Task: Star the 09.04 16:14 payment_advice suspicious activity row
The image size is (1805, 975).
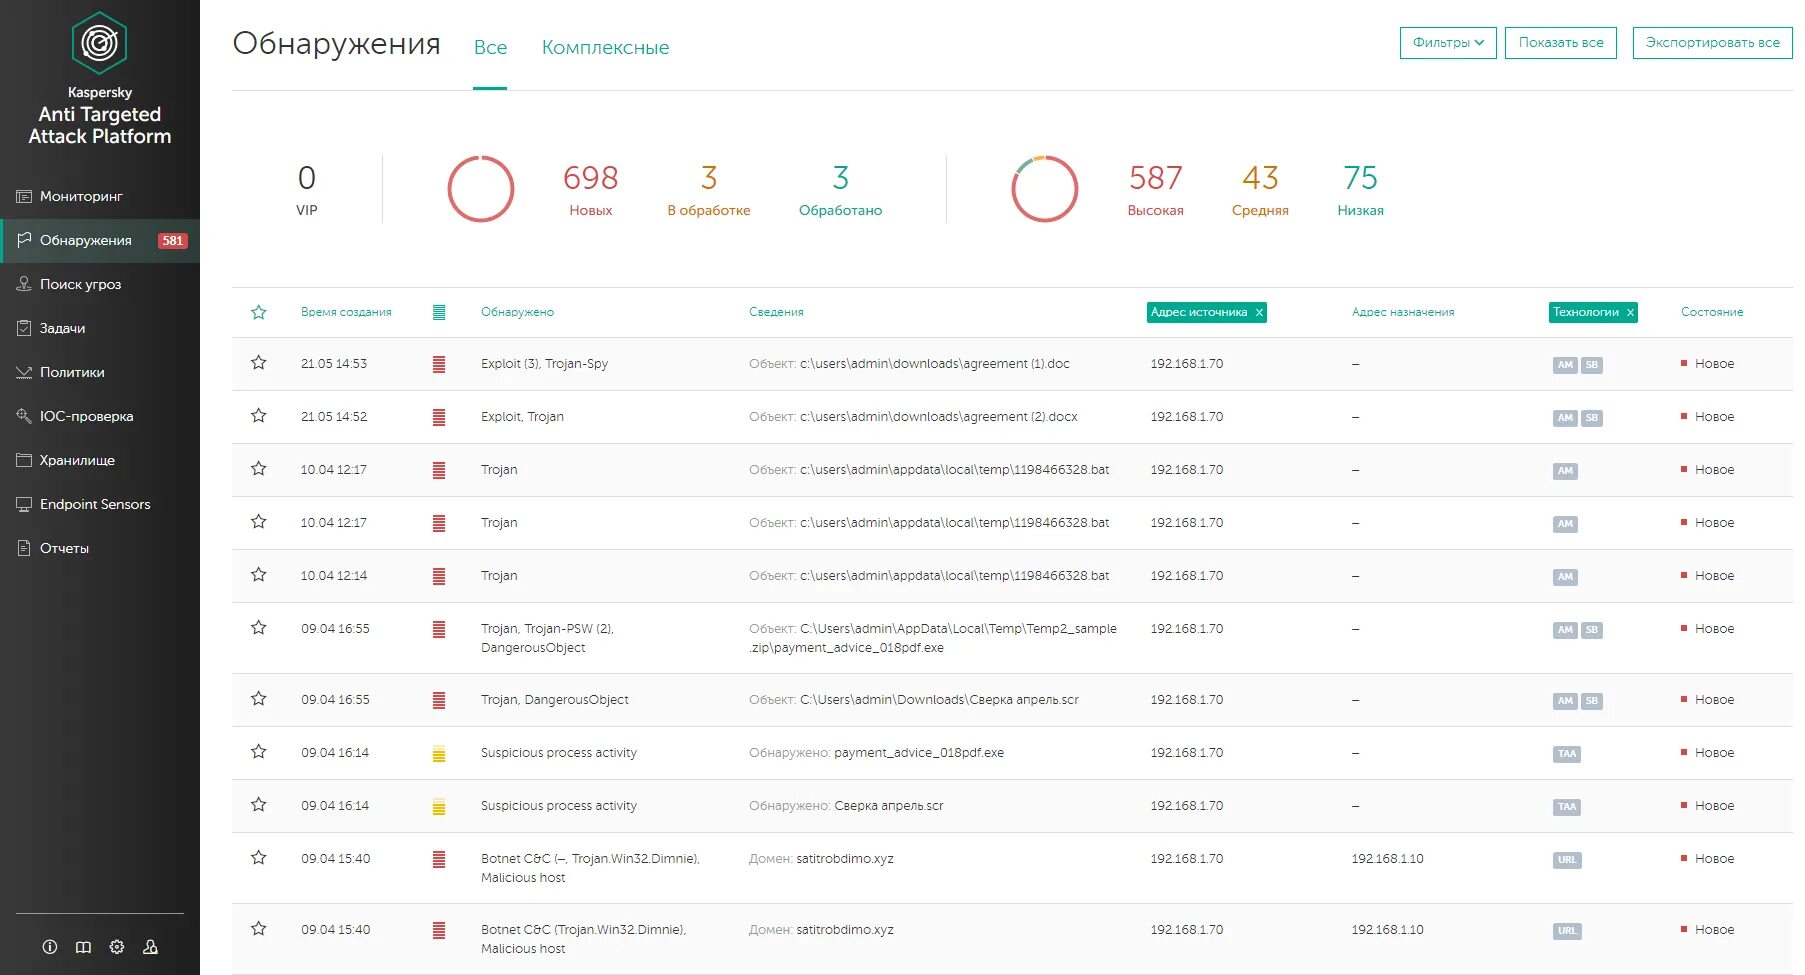Action: click(259, 752)
